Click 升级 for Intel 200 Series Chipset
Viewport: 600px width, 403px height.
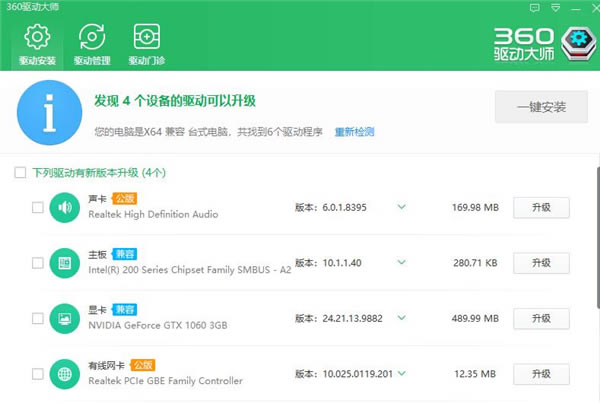pyautogui.click(x=541, y=263)
